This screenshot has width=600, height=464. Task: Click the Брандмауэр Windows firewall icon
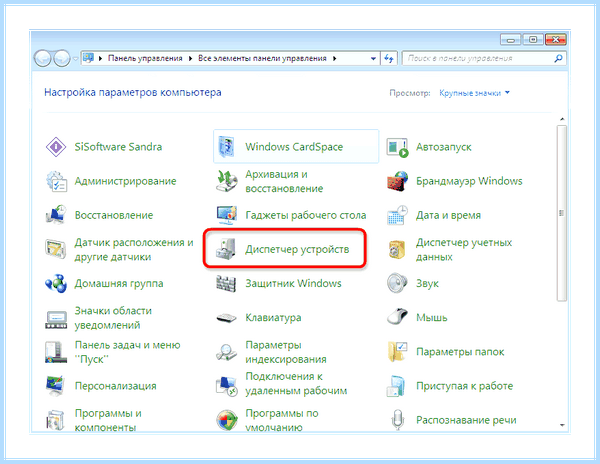pyautogui.click(x=397, y=181)
